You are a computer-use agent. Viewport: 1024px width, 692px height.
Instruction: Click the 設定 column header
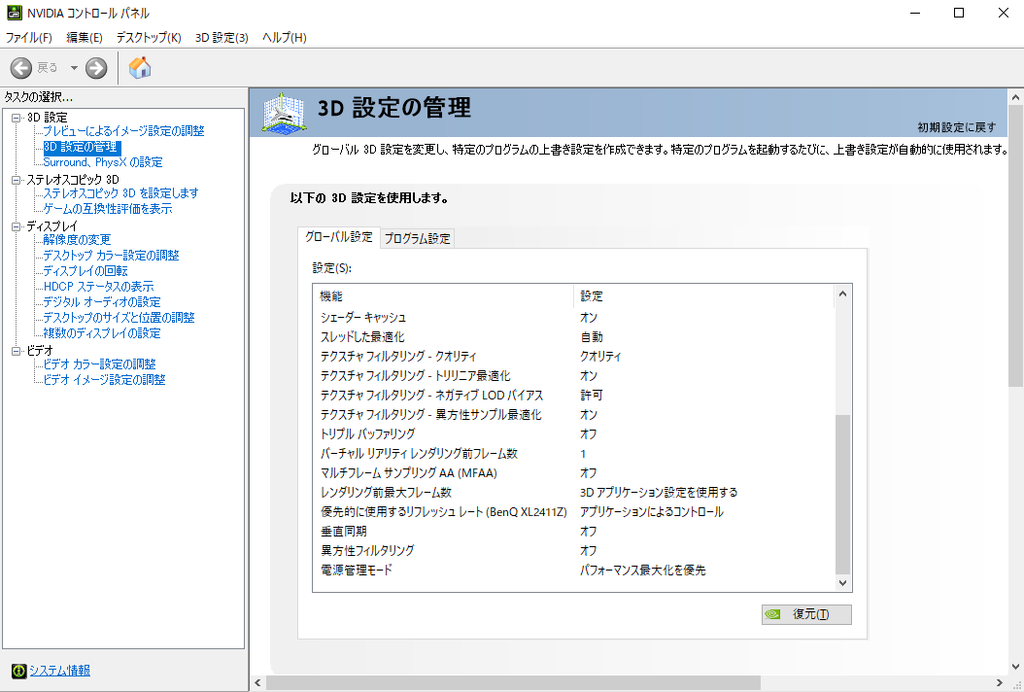(704, 296)
